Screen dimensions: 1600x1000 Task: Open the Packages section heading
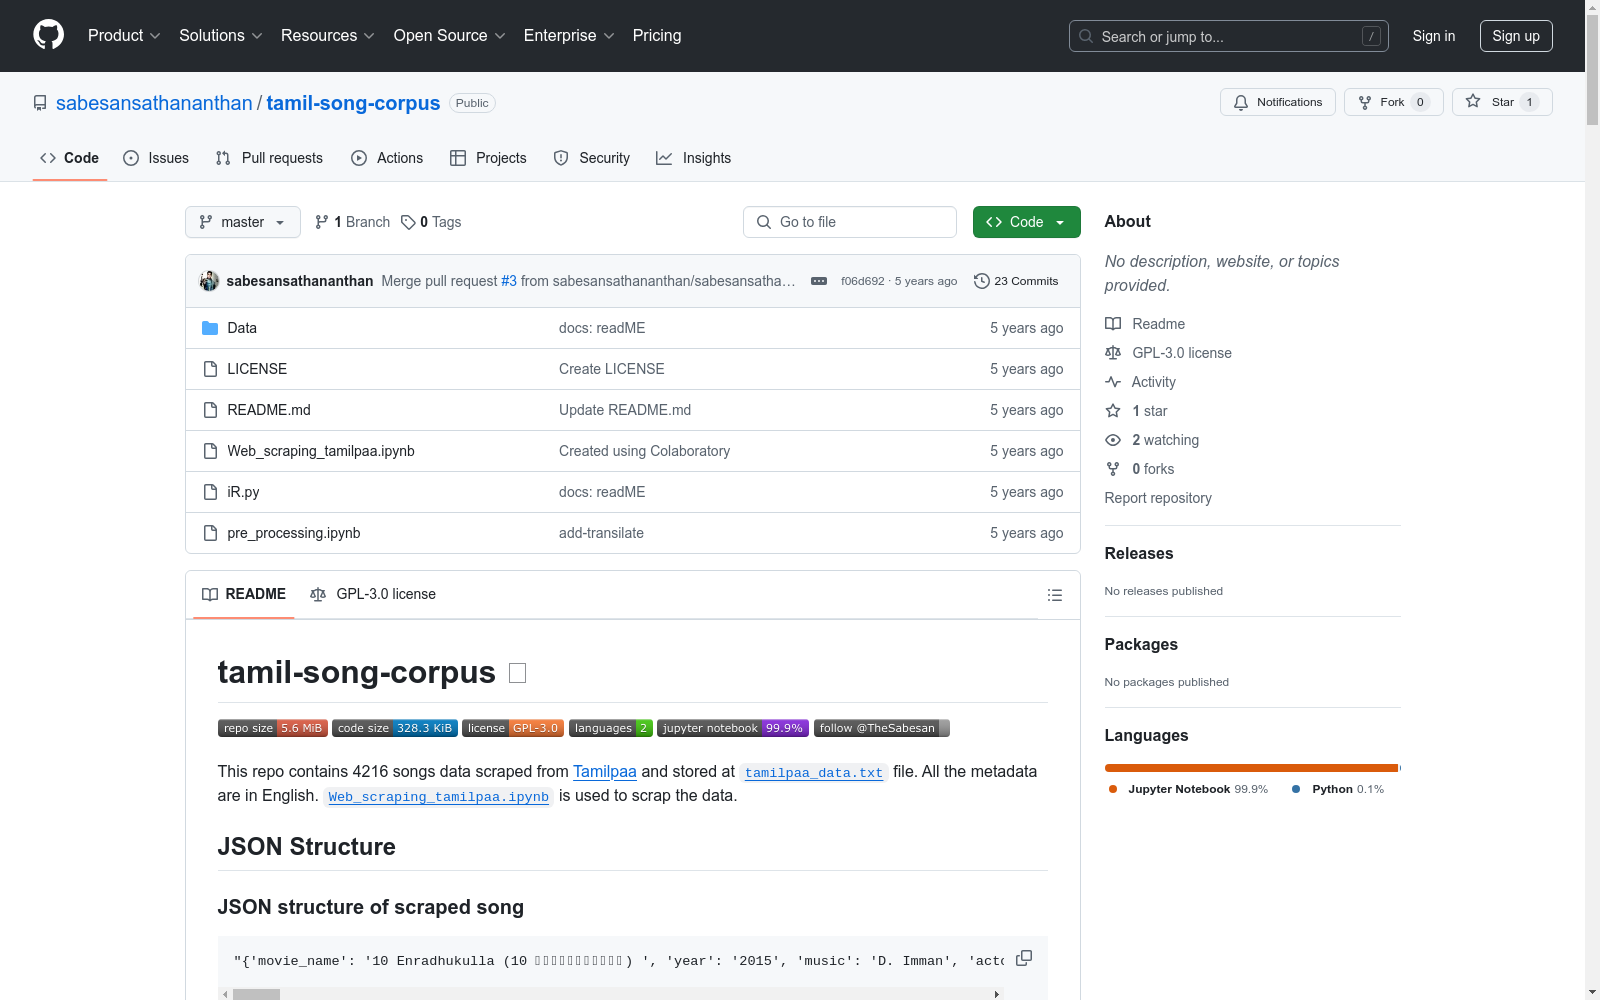click(x=1141, y=645)
